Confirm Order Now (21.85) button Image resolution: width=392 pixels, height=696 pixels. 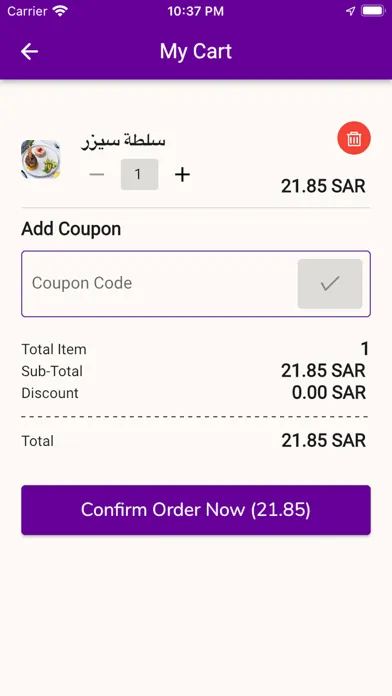[x=196, y=510]
